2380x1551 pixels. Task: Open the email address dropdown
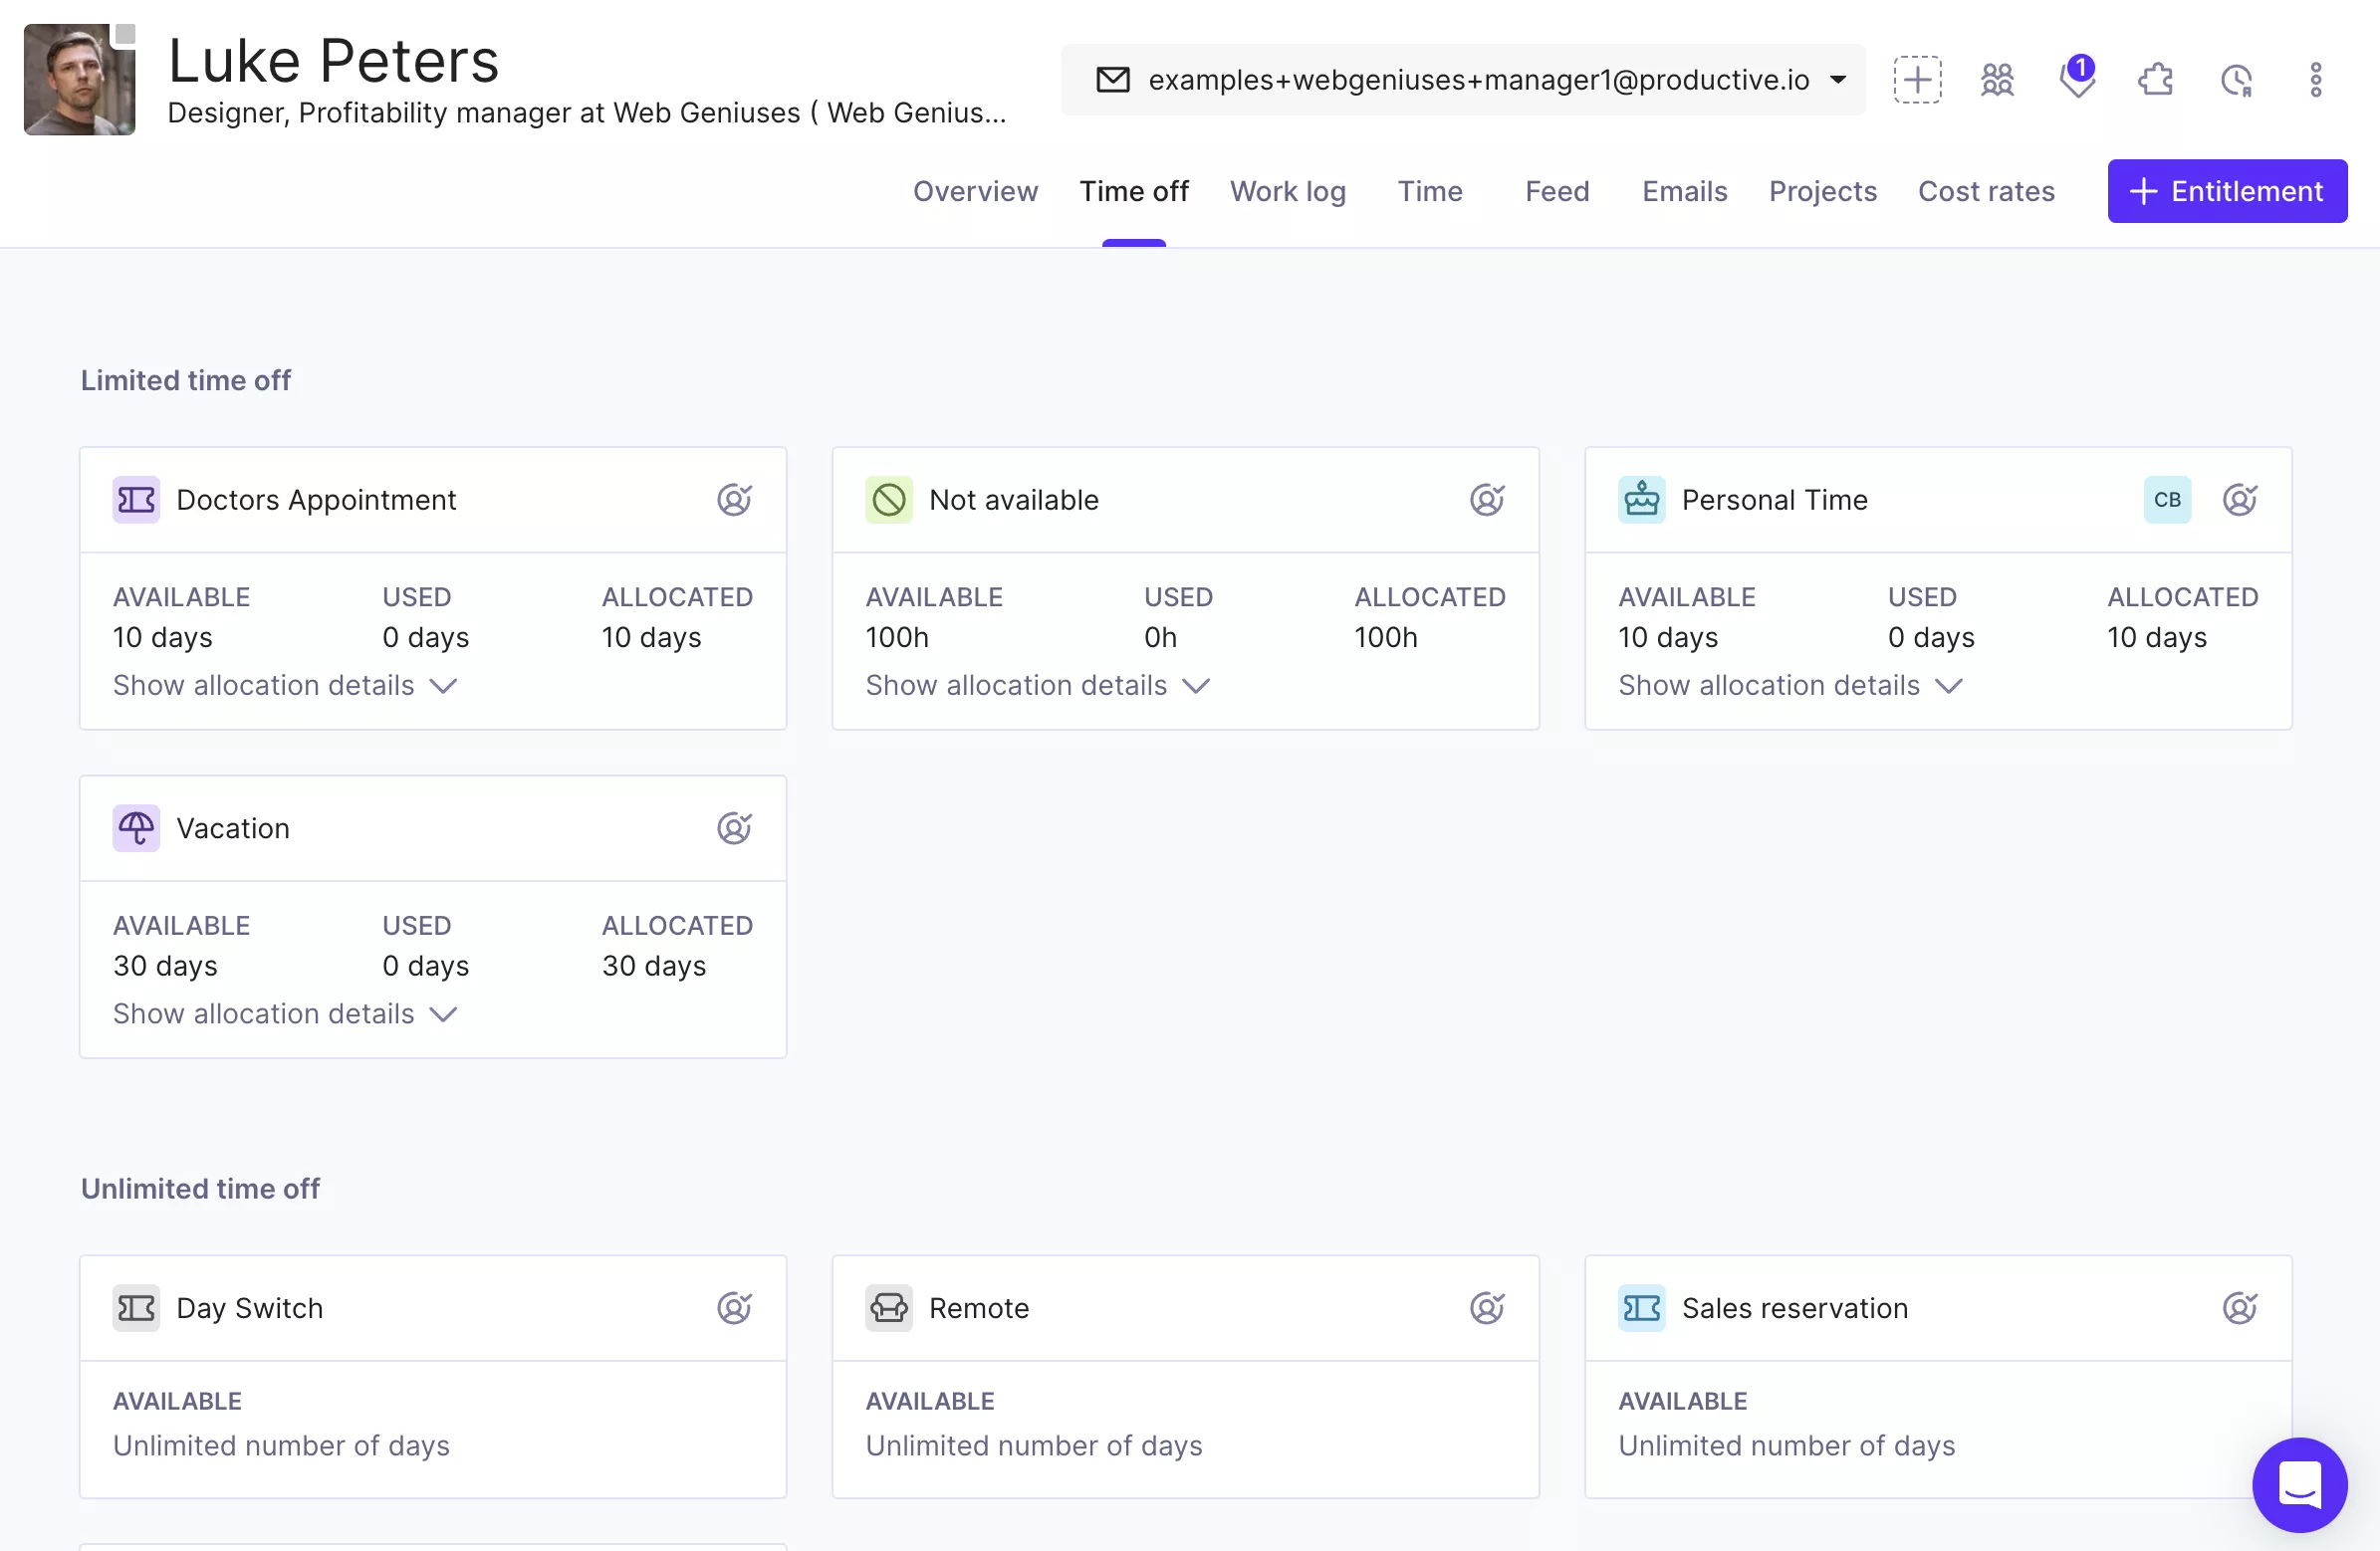(x=1463, y=79)
